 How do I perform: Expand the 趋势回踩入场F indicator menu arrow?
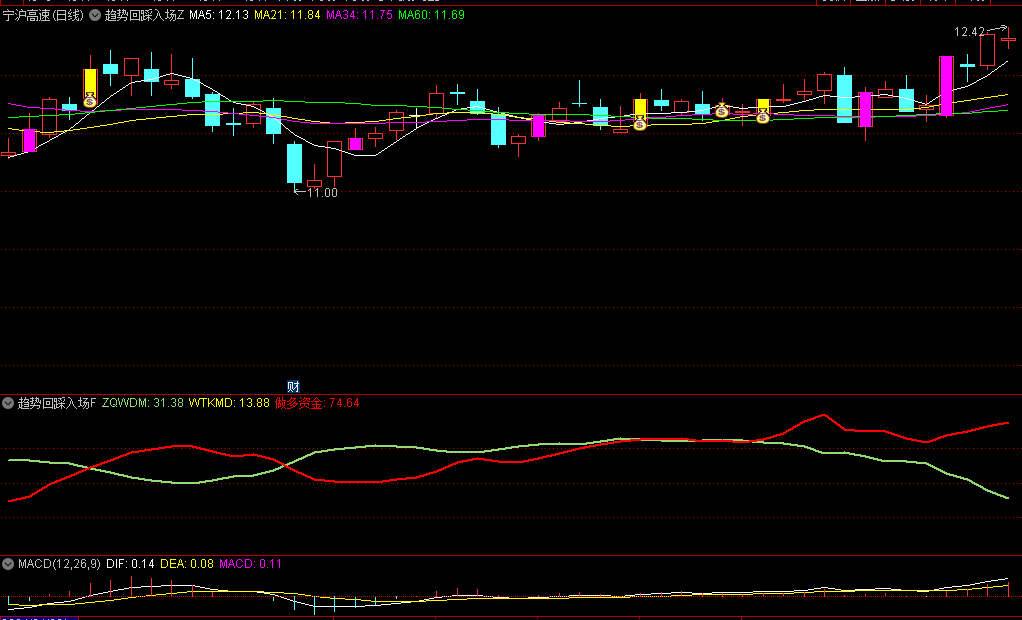click(8, 404)
